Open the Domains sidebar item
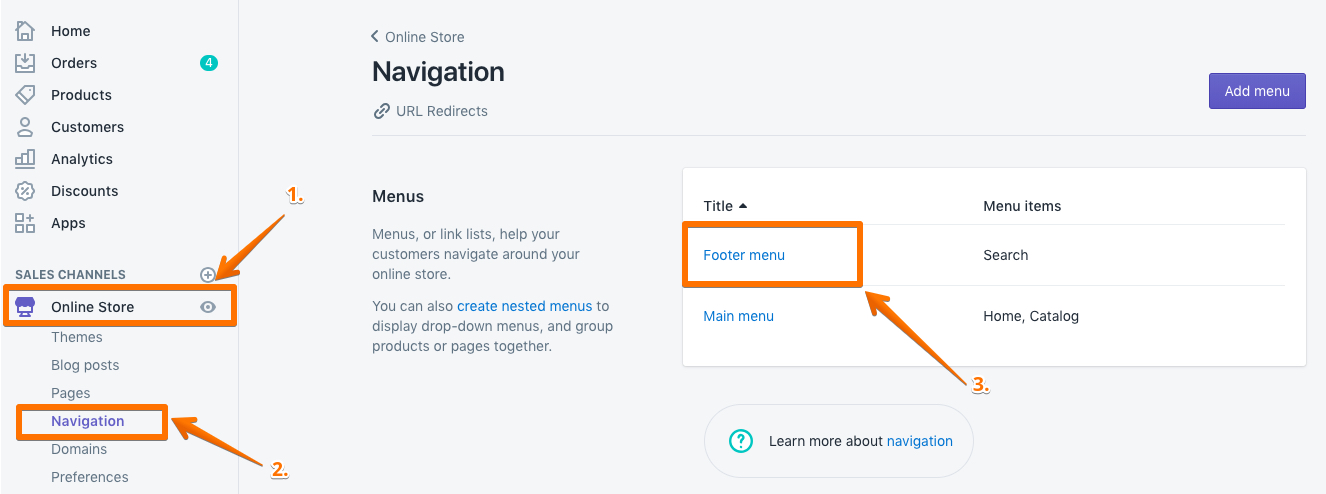The image size is (1326, 494). pos(79,449)
